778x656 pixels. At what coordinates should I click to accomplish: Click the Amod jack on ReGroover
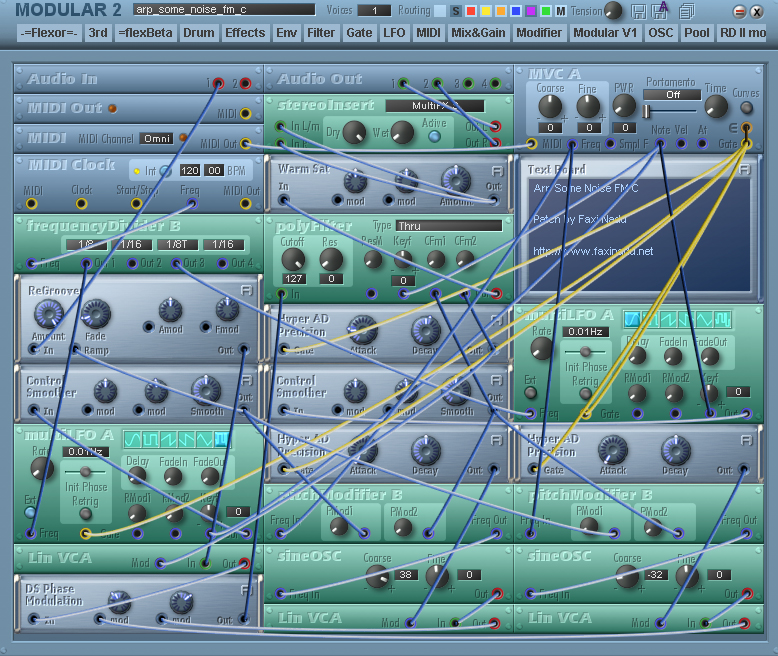pyautogui.click(x=148, y=327)
